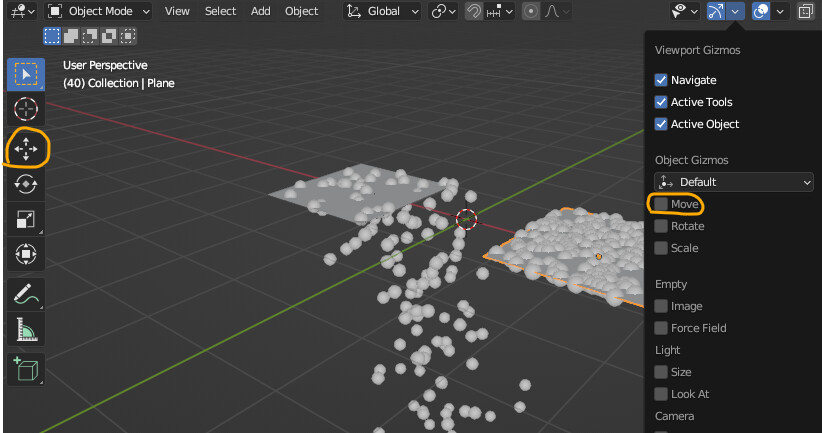
Task: Enable the Light Size gizmo checkbox
Action: click(x=661, y=372)
